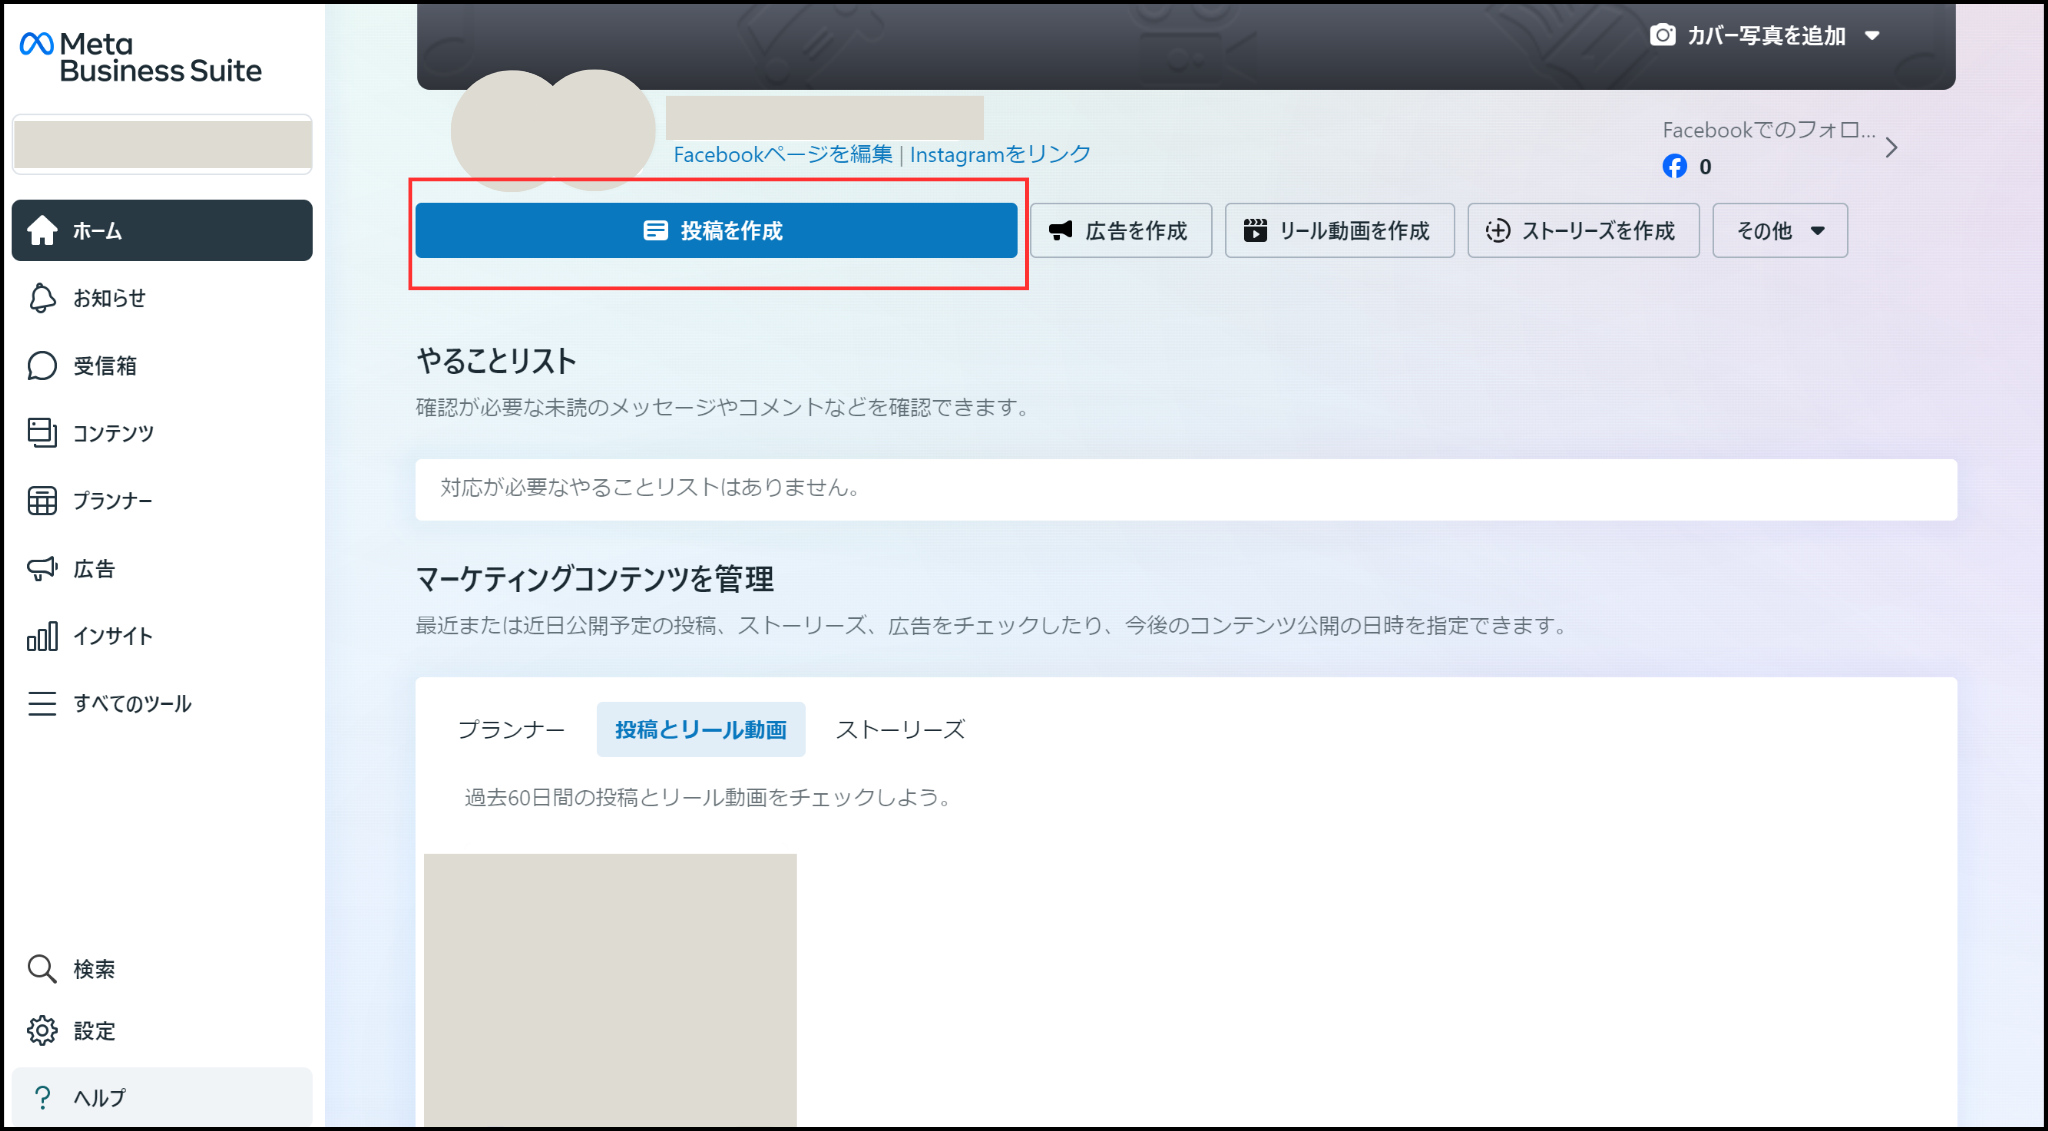Image resolution: width=2048 pixels, height=1131 pixels.
Task: Click the post icon in 投稿を作成
Action: click(x=655, y=231)
